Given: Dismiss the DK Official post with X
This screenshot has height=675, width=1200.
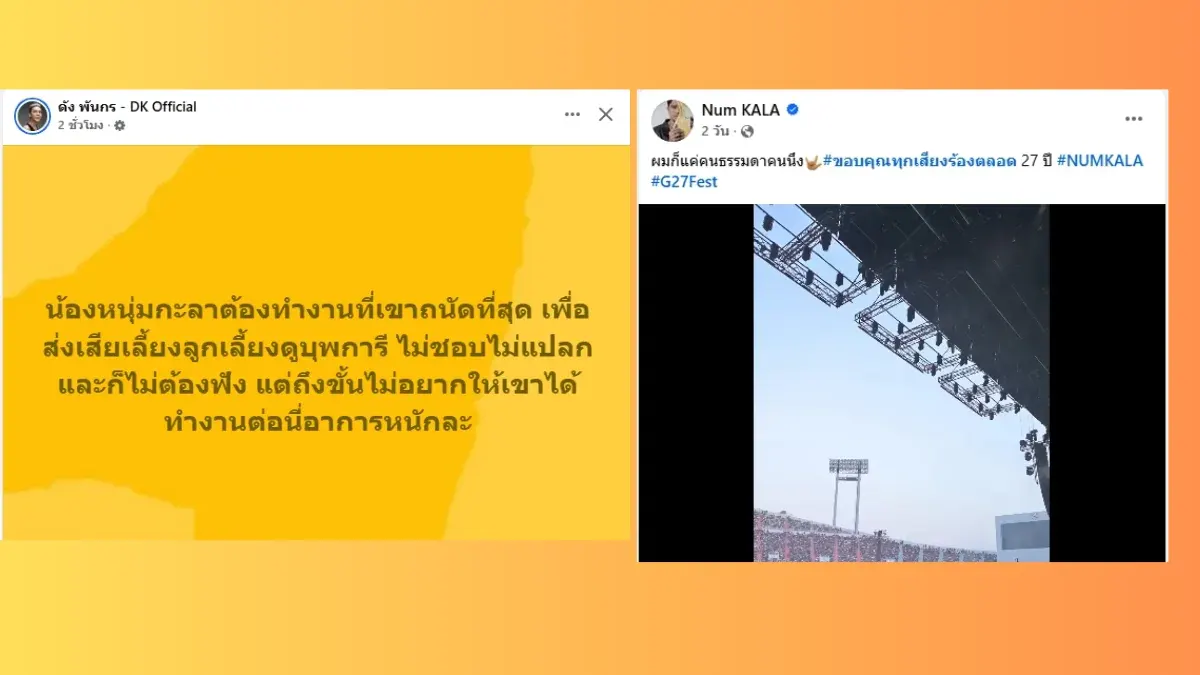Looking at the screenshot, I should (606, 115).
